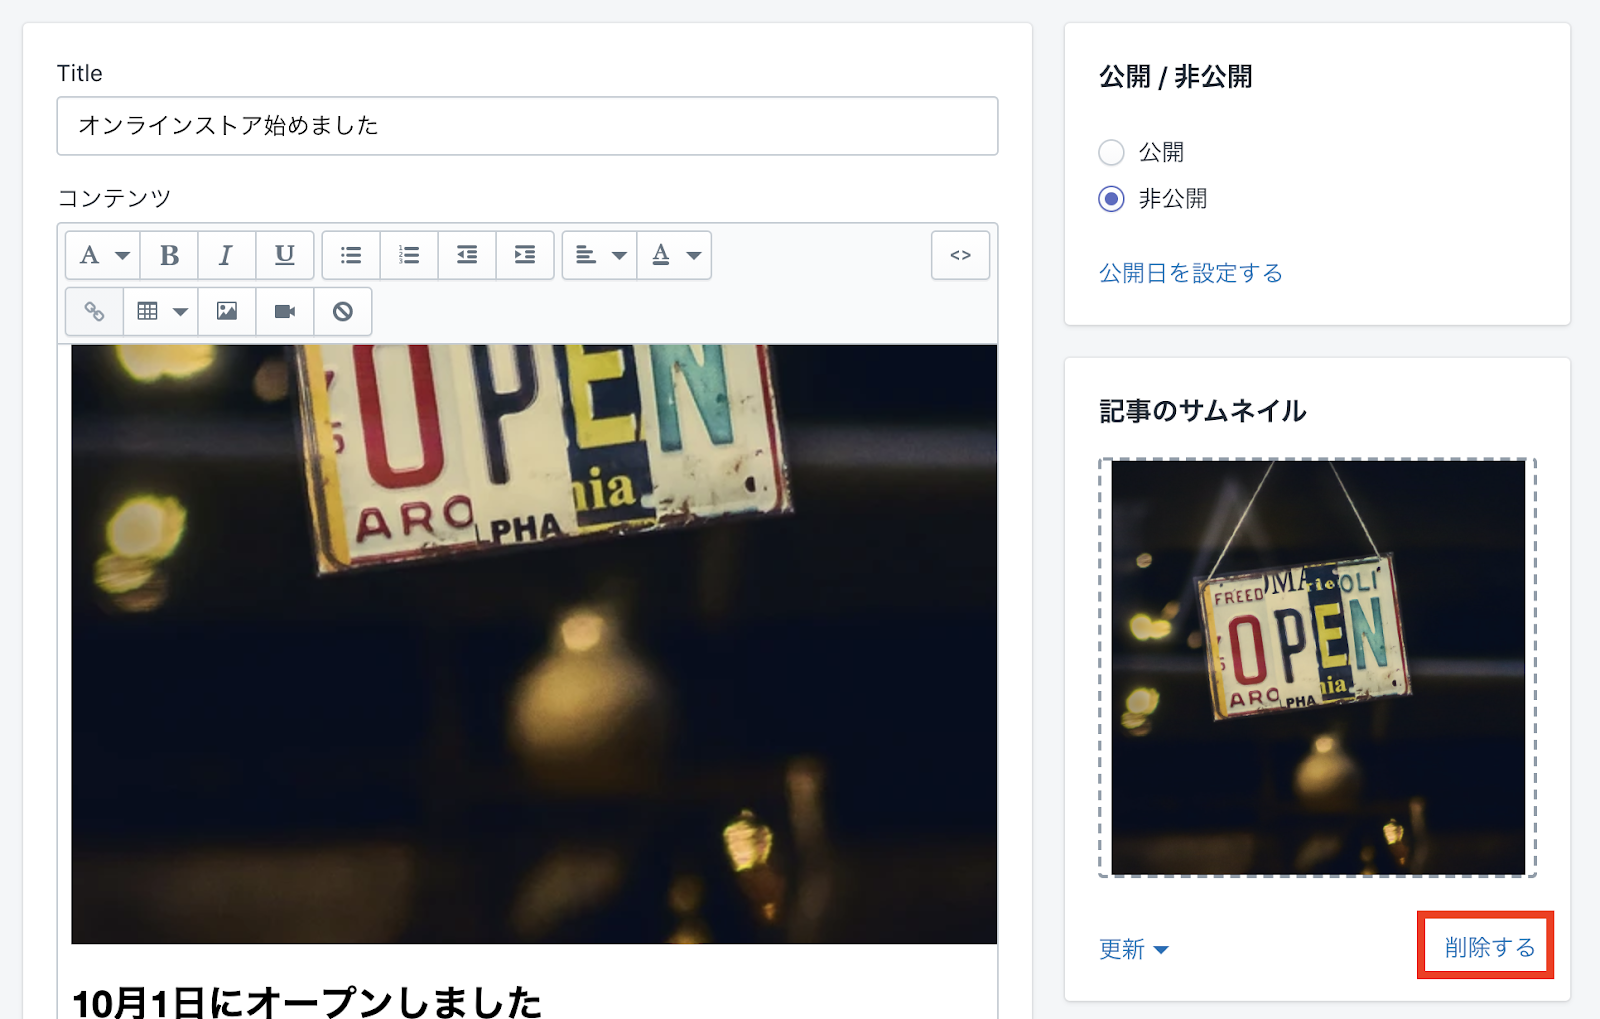Toggle underline formatting
The image size is (1600, 1019).
pyautogui.click(x=285, y=255)
